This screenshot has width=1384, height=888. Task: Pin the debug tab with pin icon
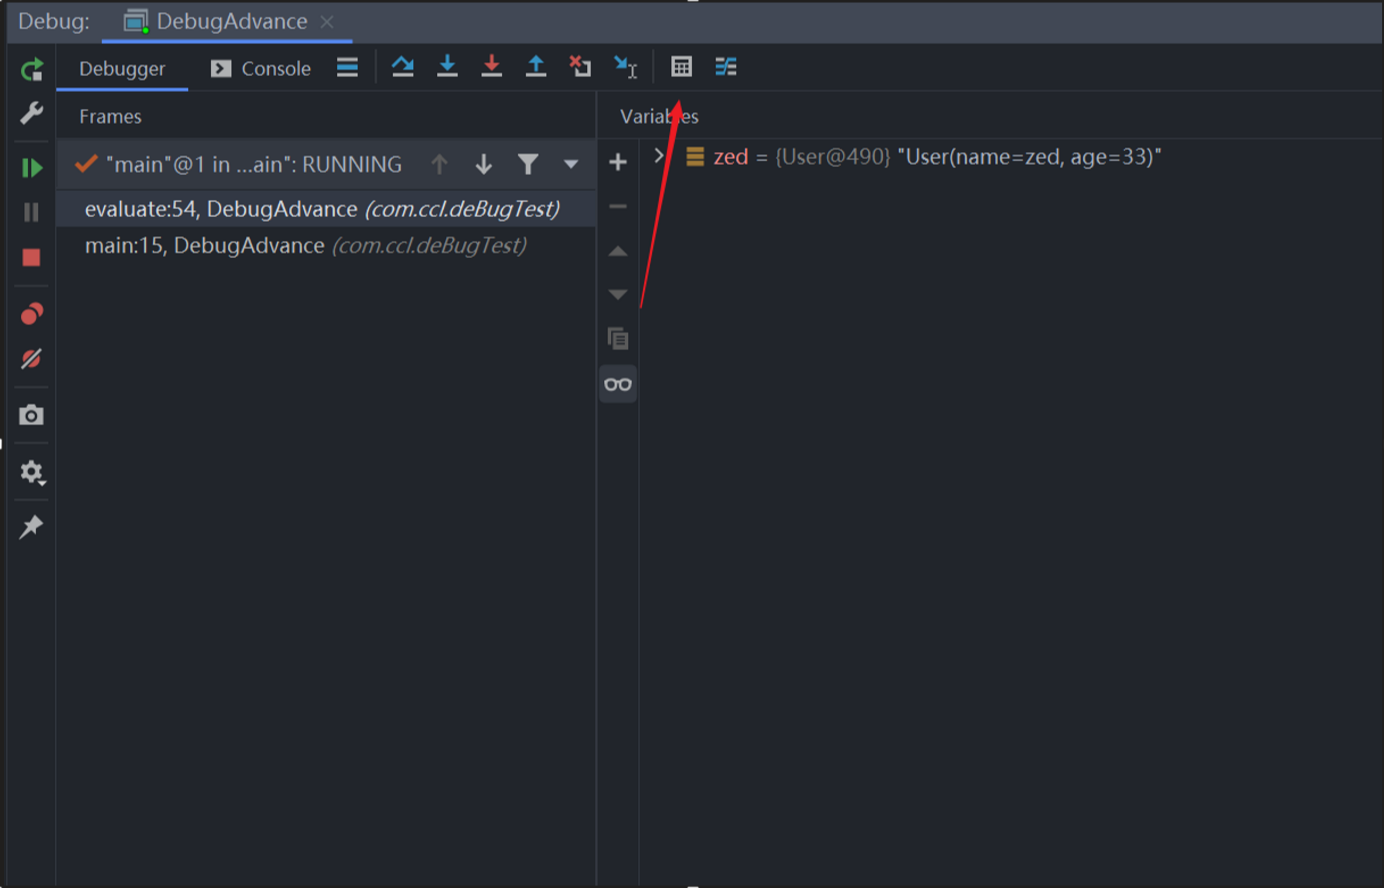click(x=32, y=527)
